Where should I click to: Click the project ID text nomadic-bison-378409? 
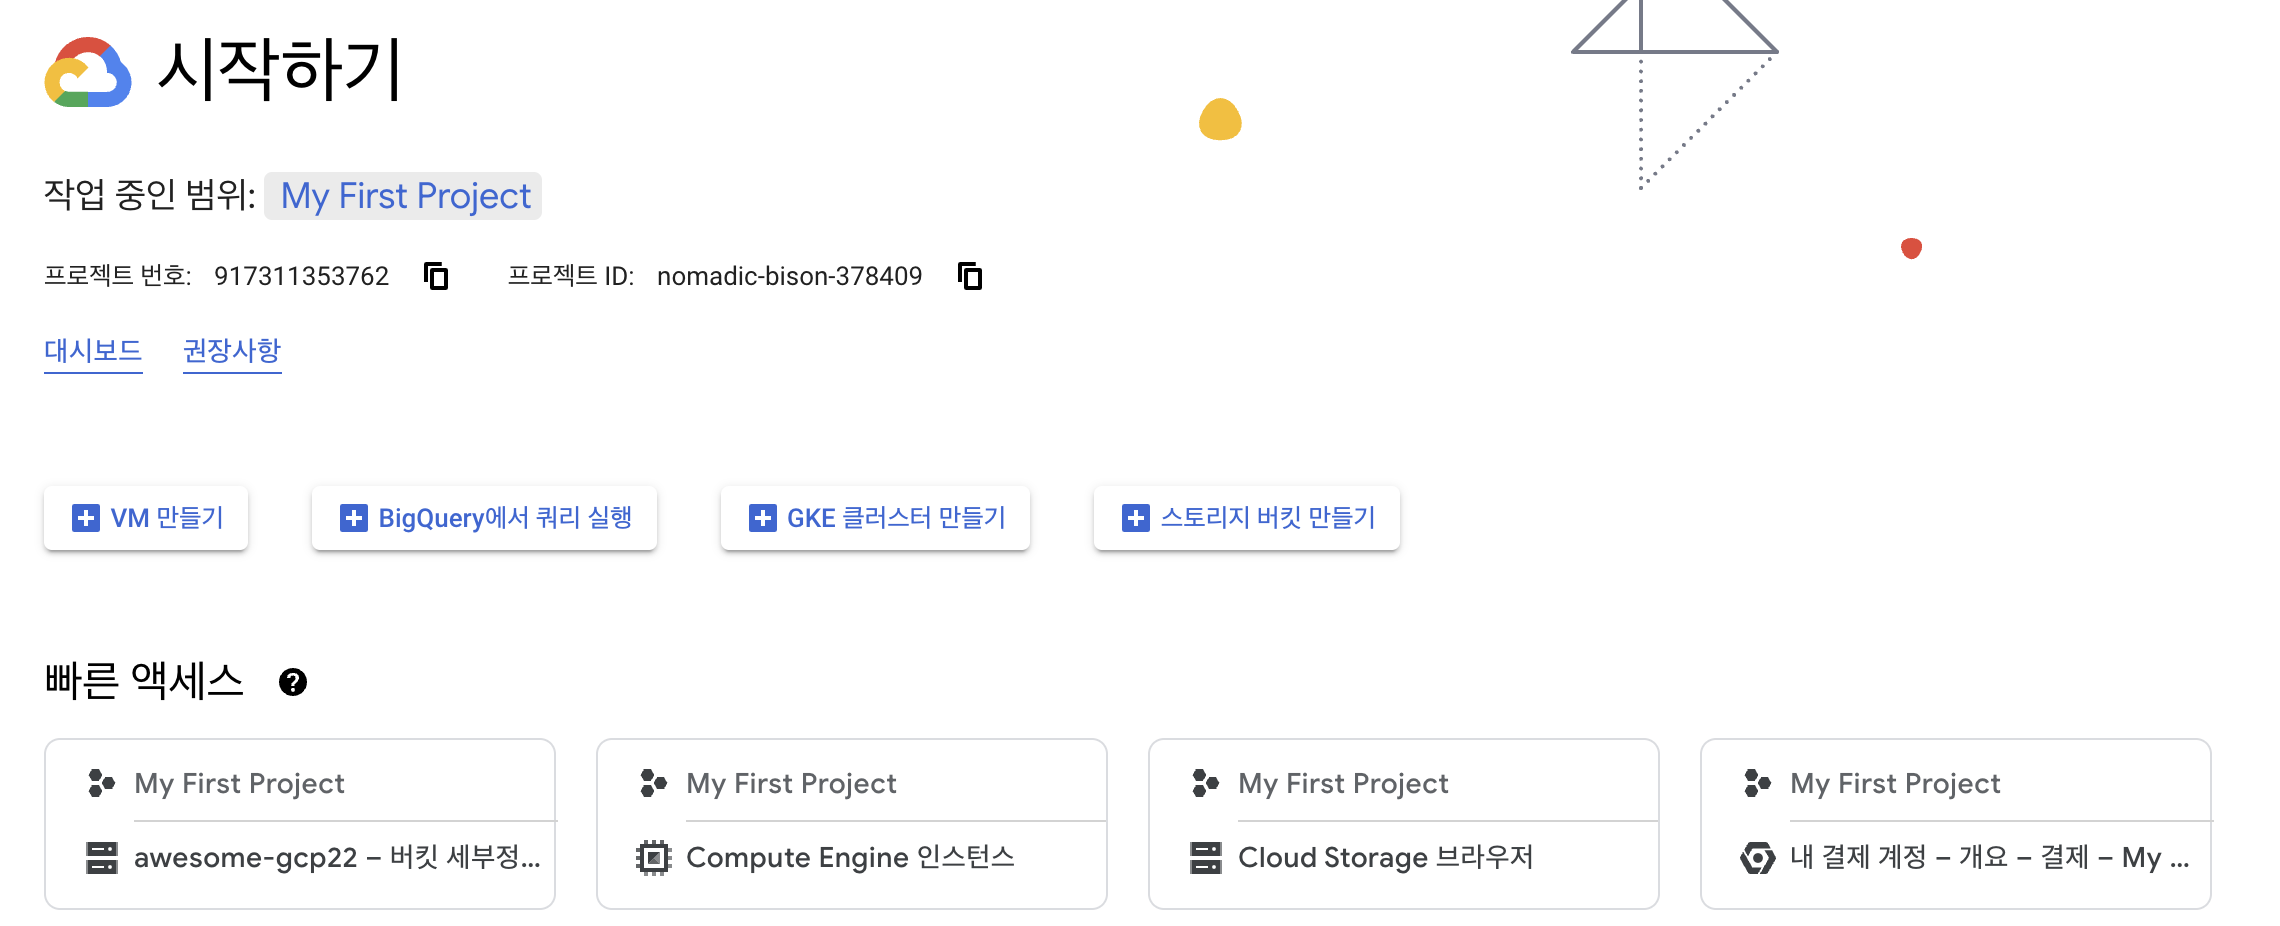point(789,276)
